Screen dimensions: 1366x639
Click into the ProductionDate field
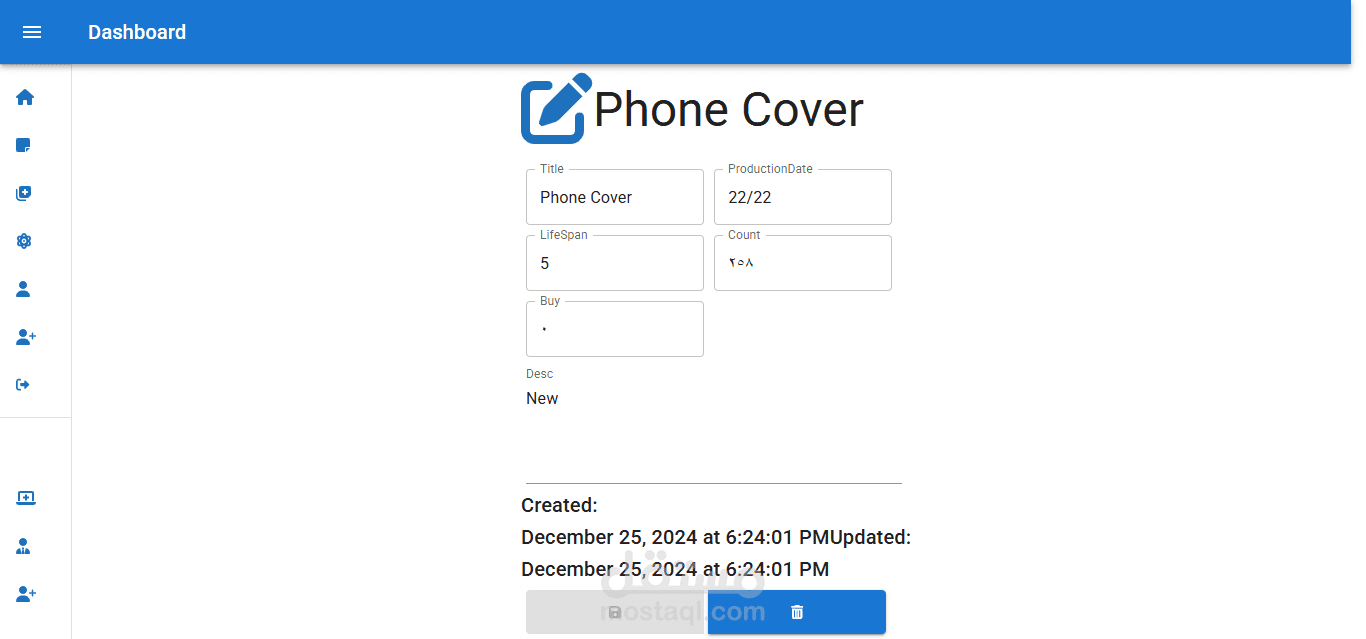coord(803,197)
